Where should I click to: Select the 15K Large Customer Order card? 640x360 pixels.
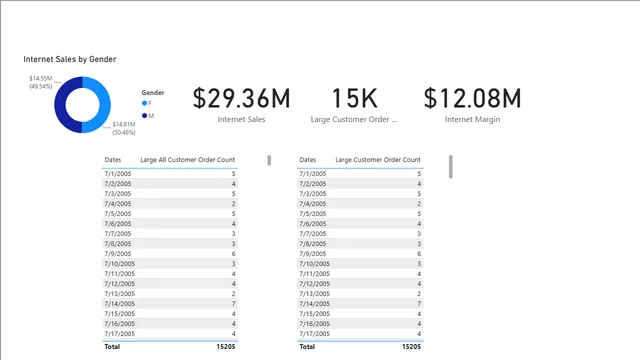[354, 104]
